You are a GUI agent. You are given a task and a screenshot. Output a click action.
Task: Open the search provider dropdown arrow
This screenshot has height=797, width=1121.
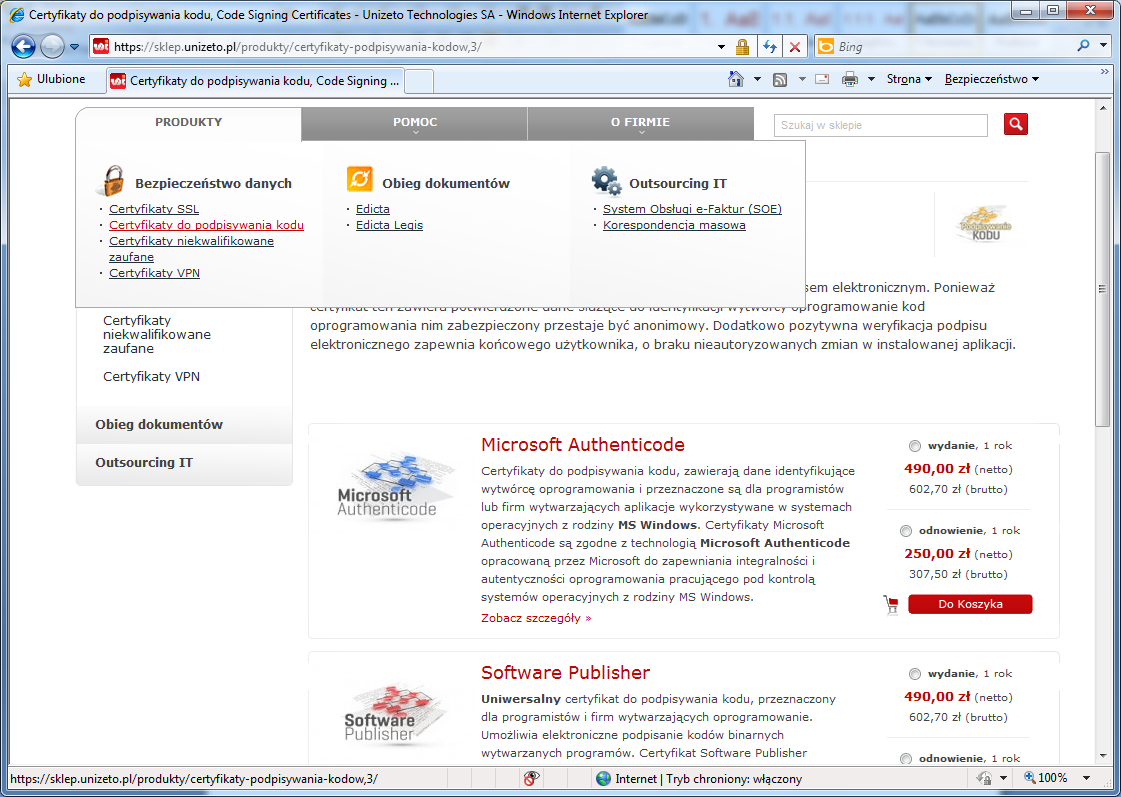click(x=1103, y=46)
